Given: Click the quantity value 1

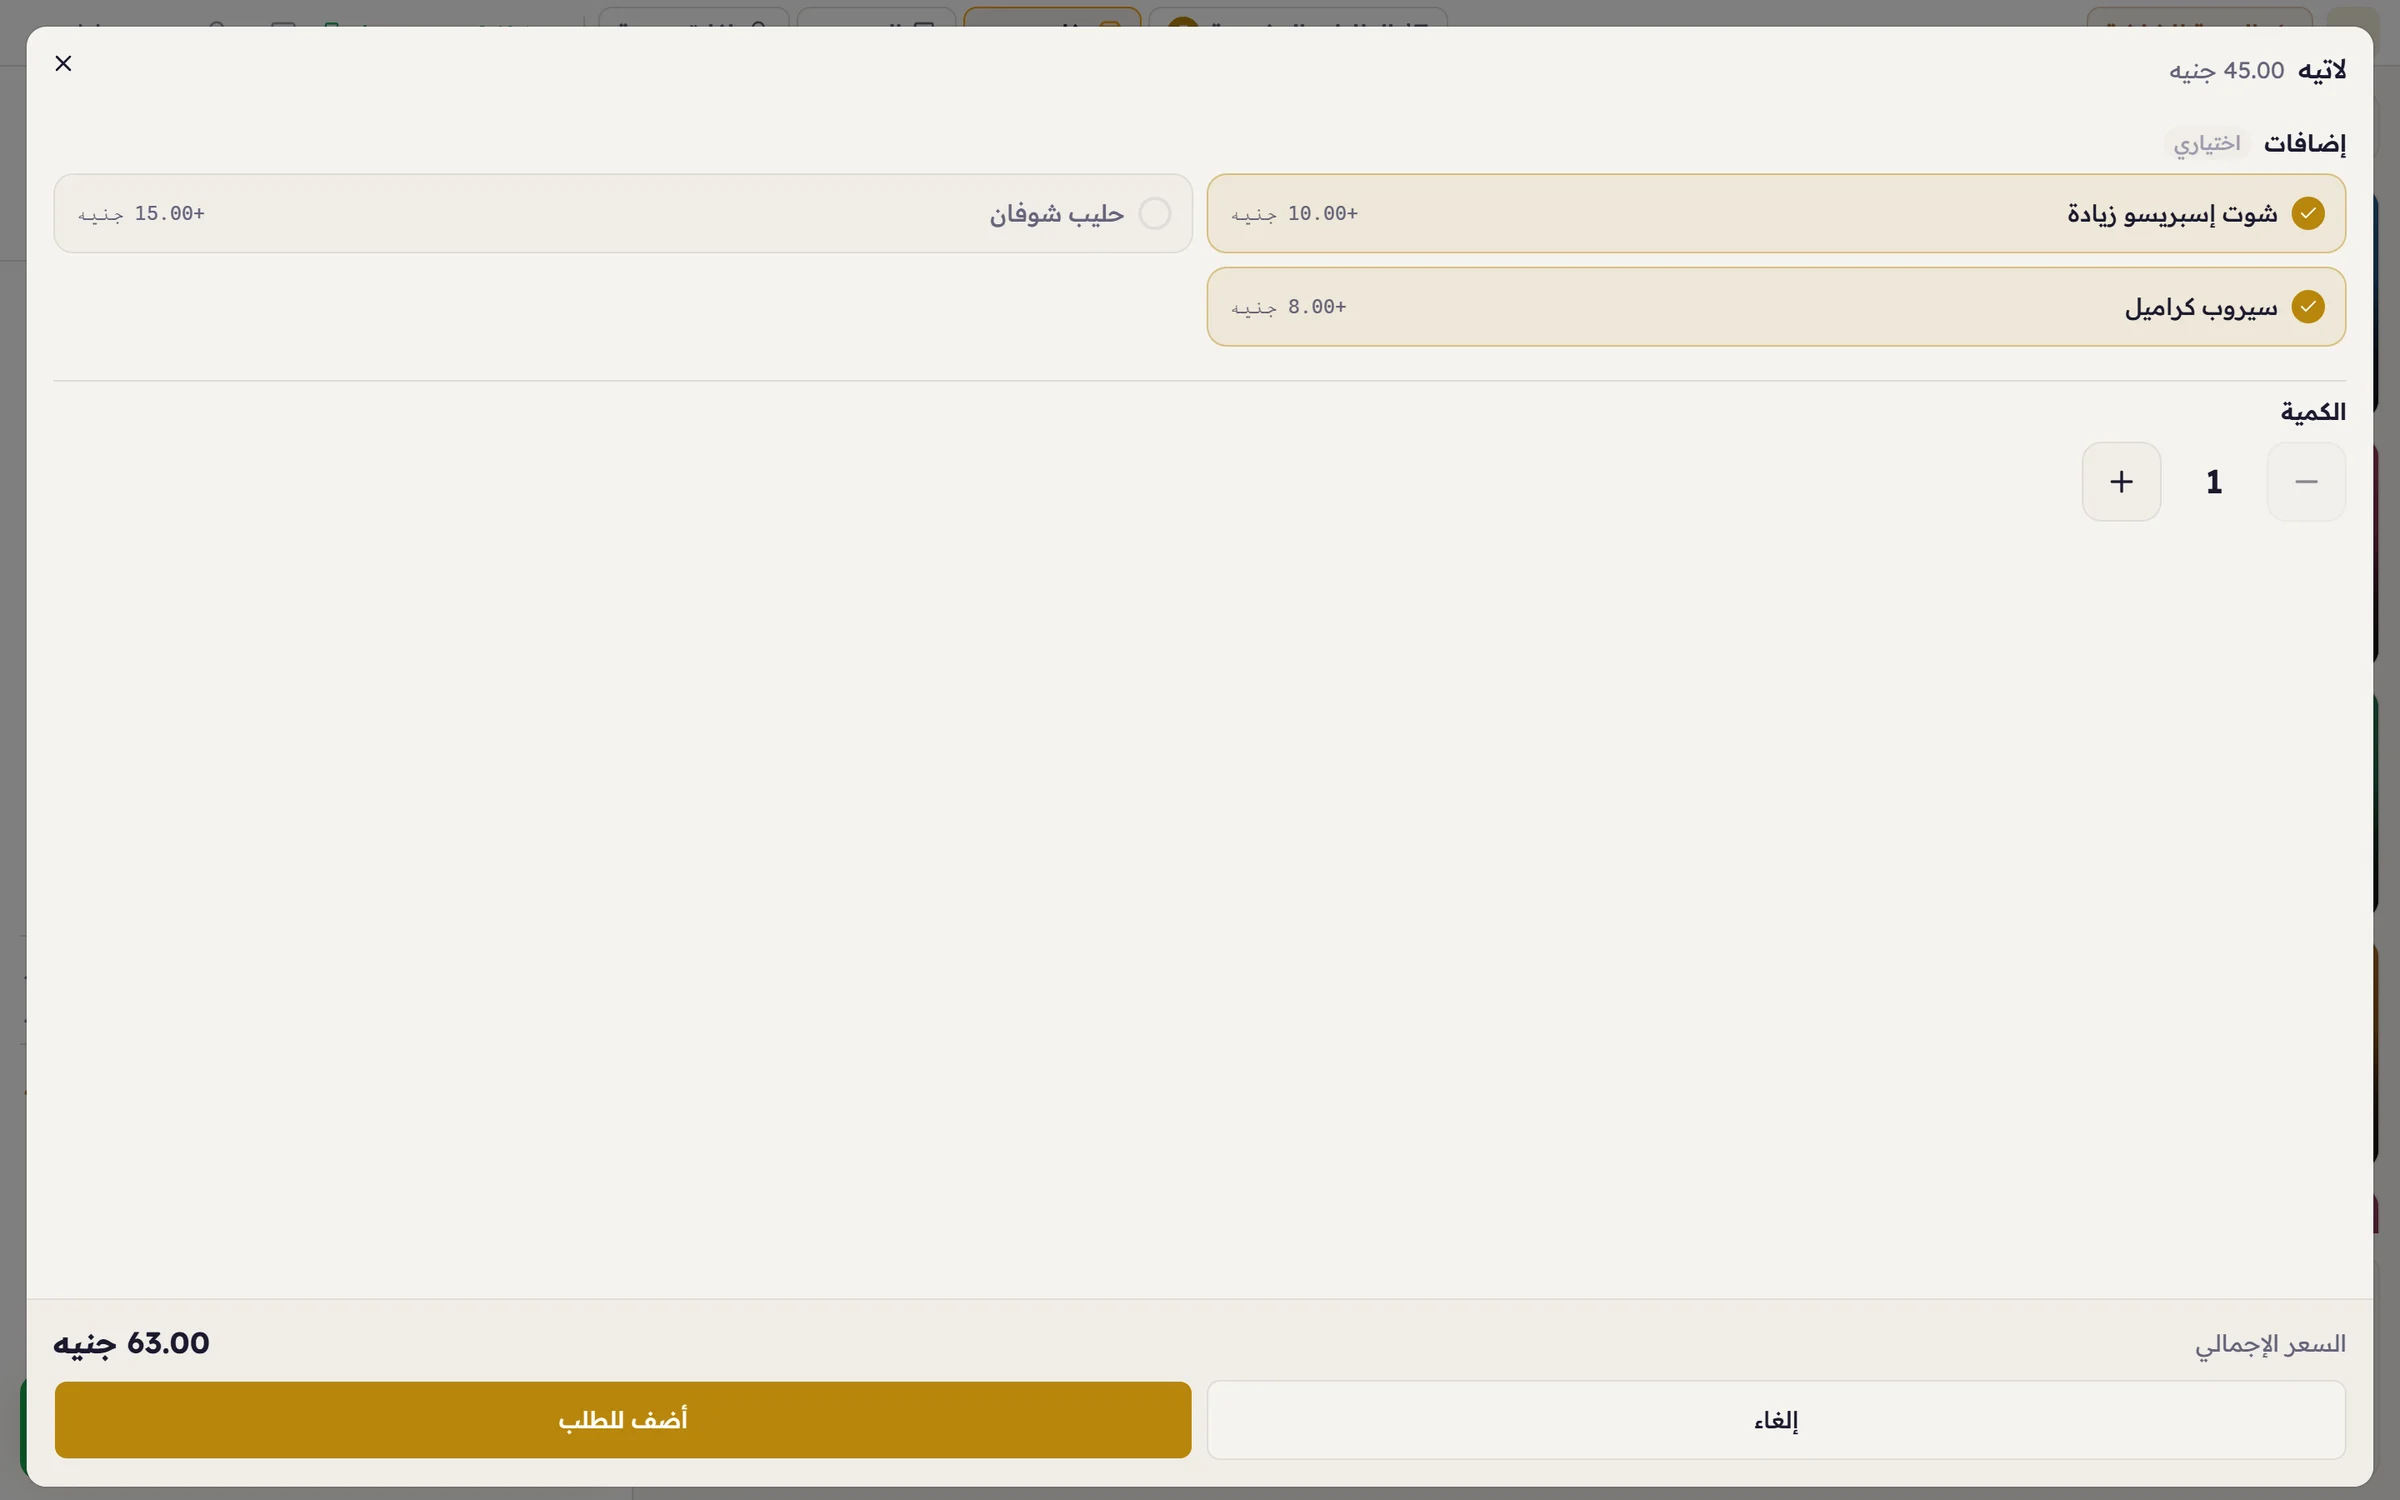Looking at the screenshot, I should (x=2214, y=482).
